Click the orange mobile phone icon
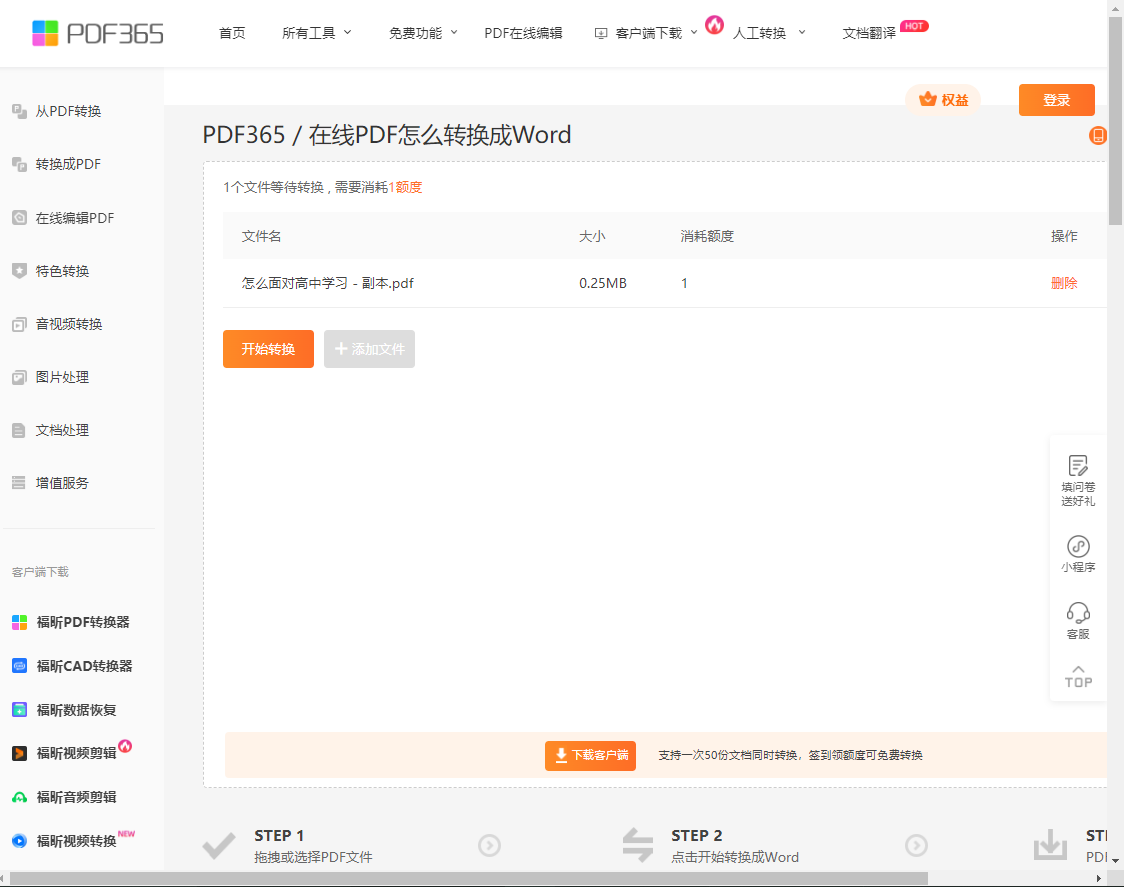Viewport: 1124px width, 887px height. point(1098,136)
